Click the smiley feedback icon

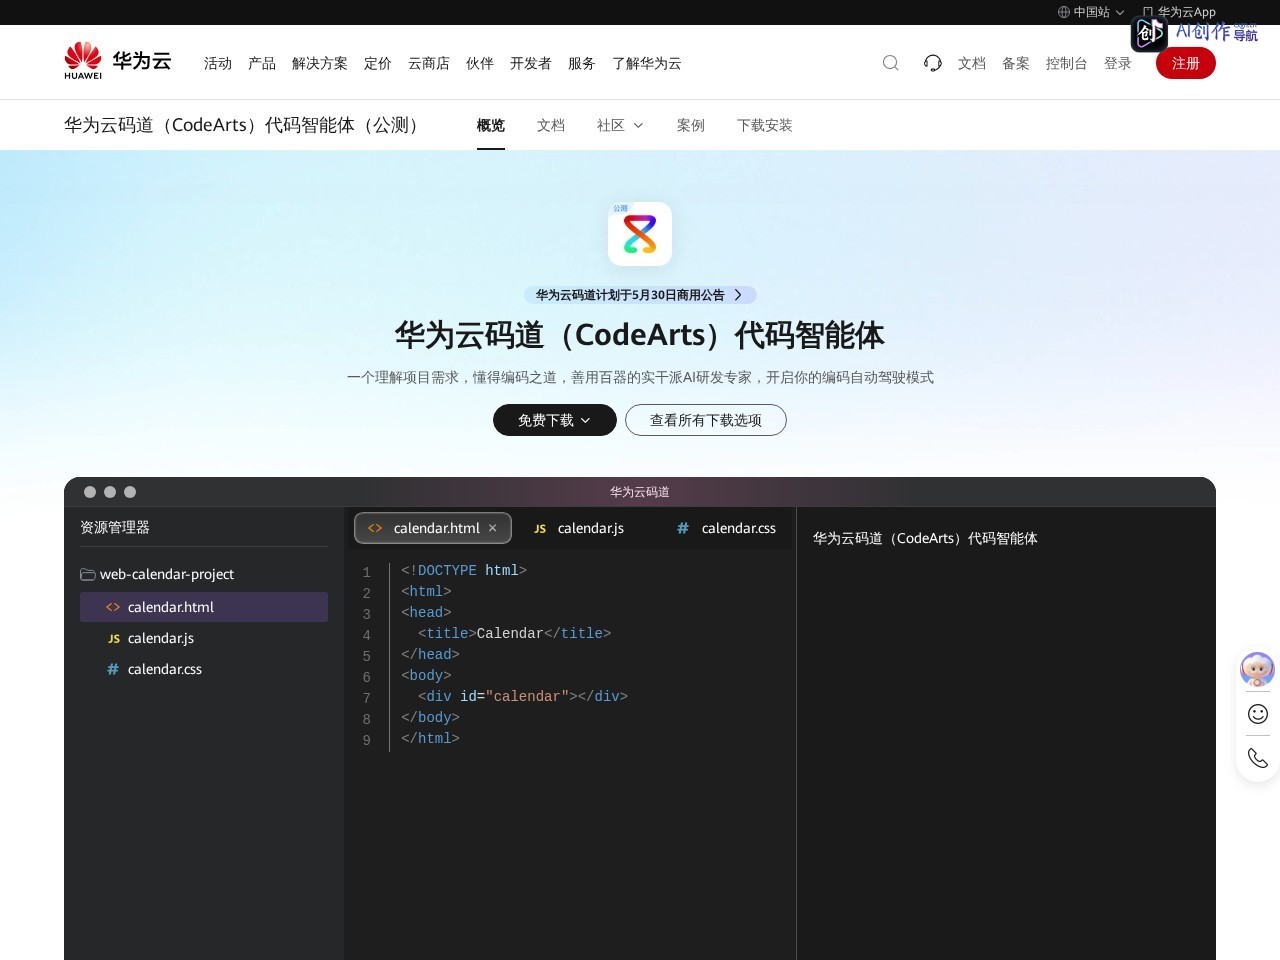pos(1258,714)
